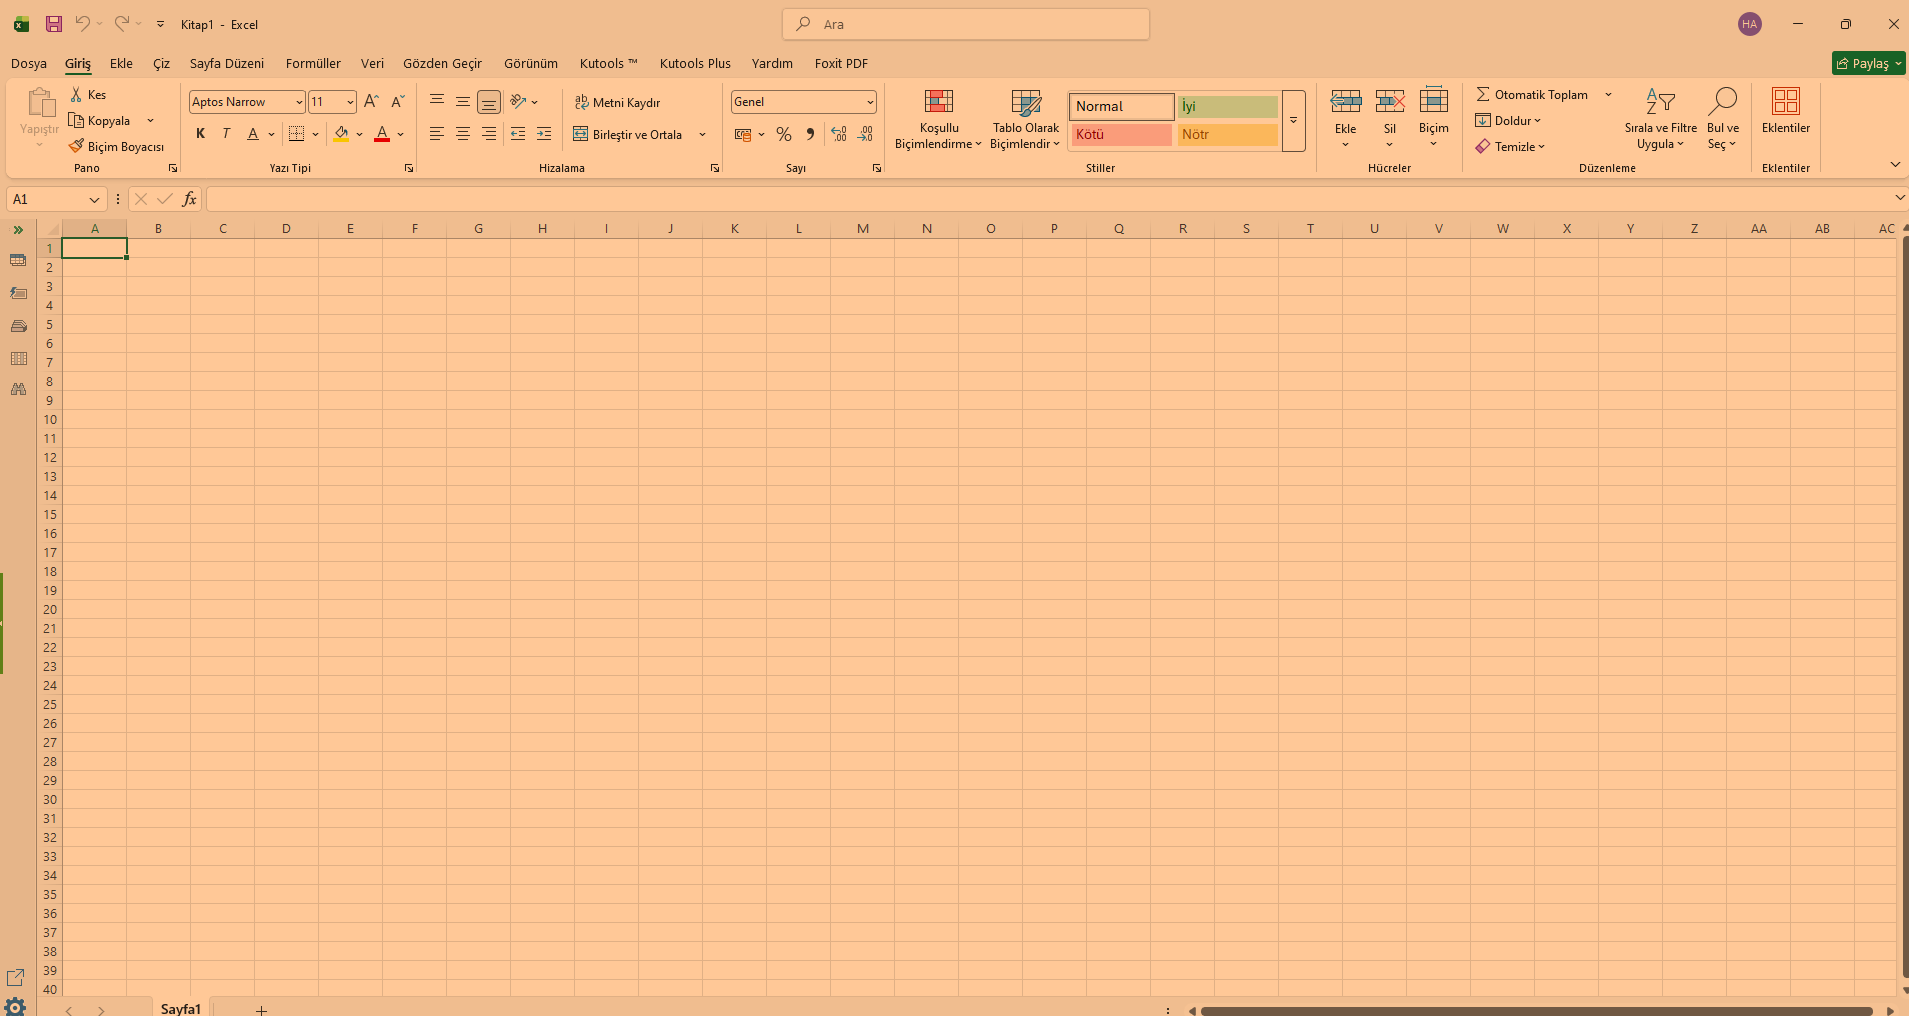Increase indent in the cell

(x=544, y=134)
